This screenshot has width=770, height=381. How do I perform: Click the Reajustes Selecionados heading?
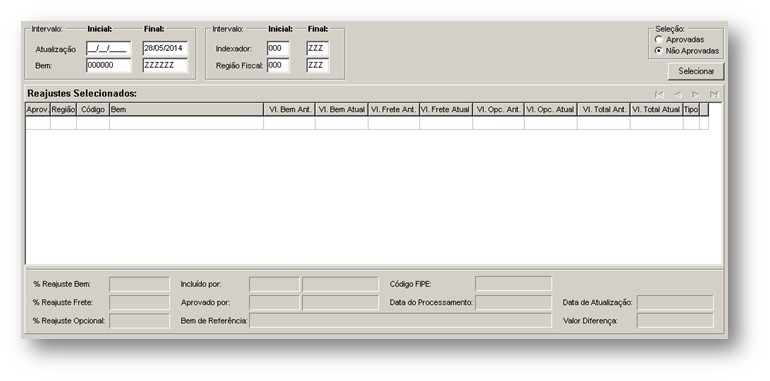click(x=82, y=93)
